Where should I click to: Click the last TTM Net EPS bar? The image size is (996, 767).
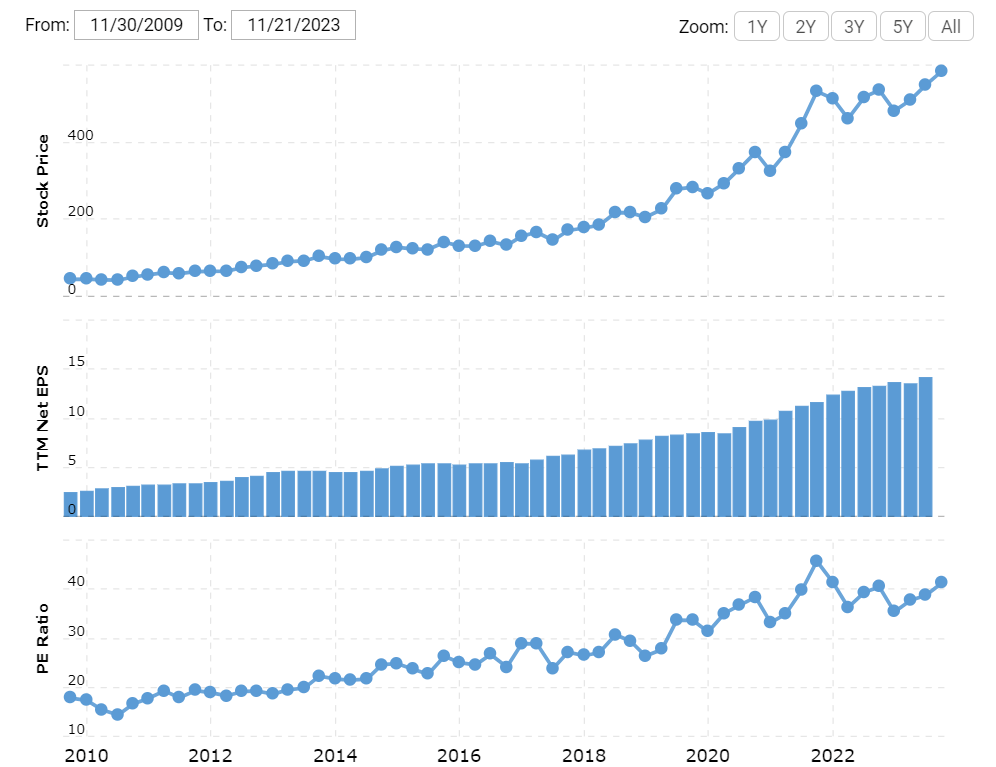(926, 447)
